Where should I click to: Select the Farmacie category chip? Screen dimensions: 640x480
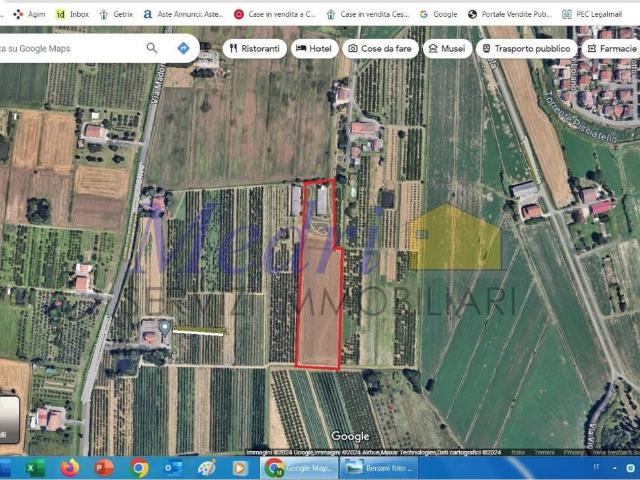click(611, 48)
